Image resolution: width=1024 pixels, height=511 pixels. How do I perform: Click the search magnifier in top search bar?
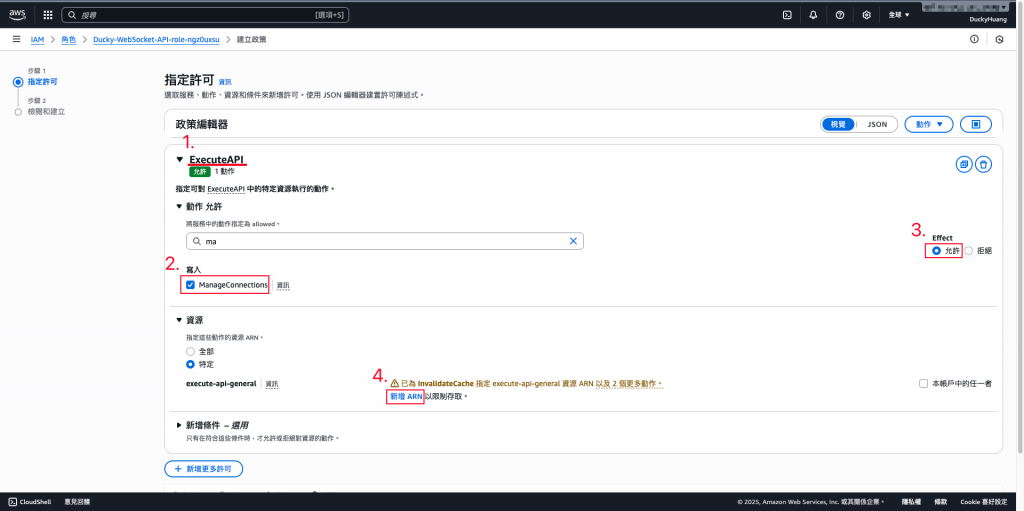pos(72,14)
